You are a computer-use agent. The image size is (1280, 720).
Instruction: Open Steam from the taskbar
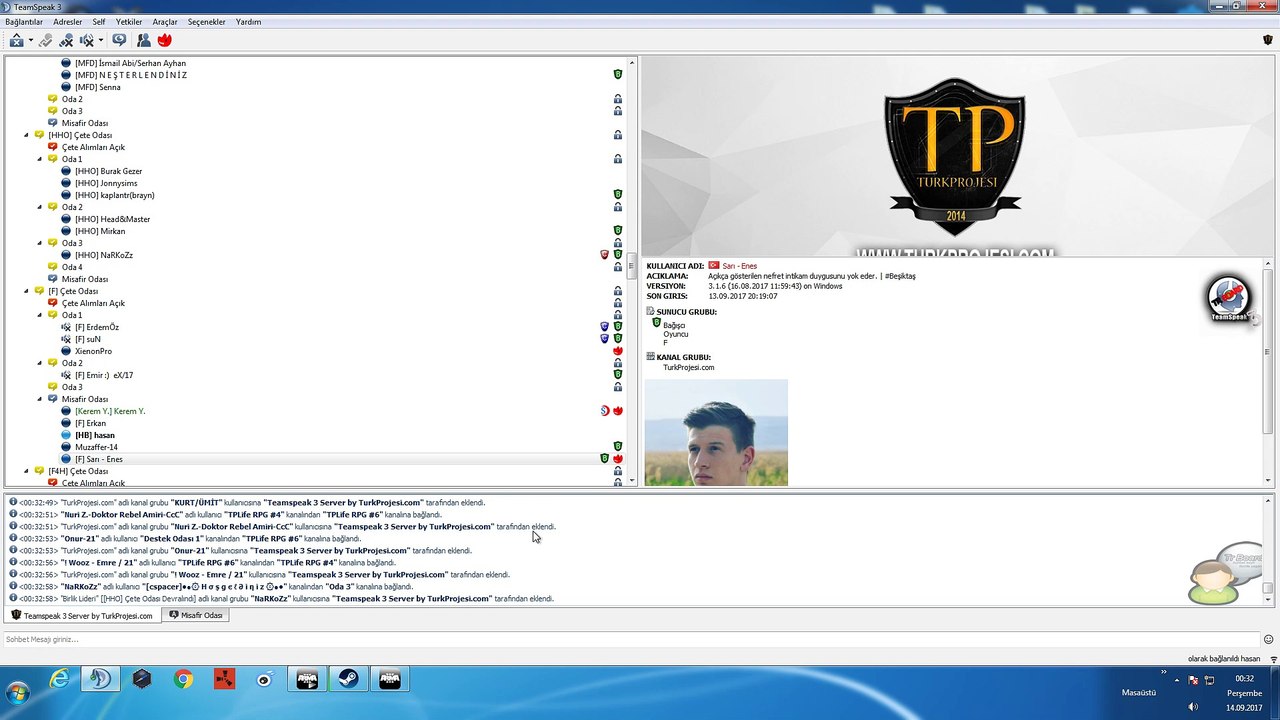347,680
